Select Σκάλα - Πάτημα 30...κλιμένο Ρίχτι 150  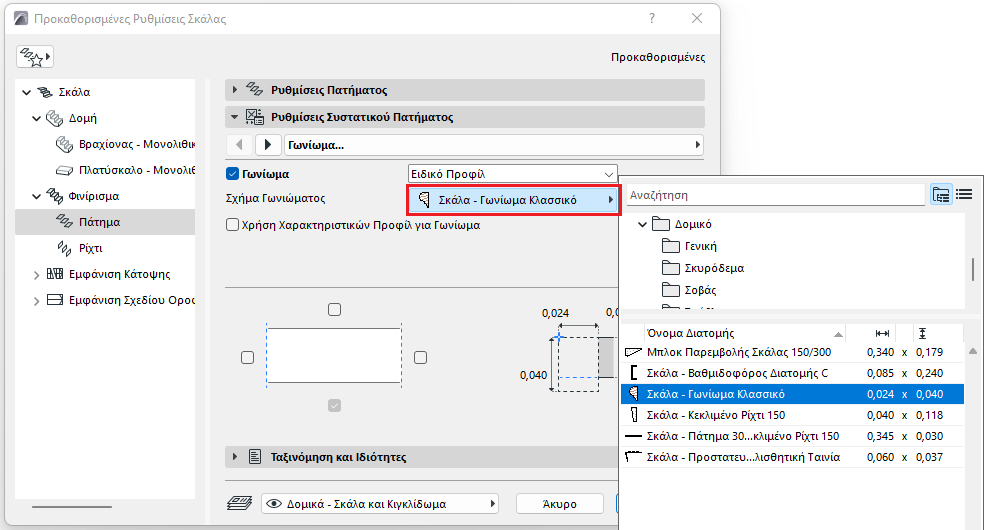(x=792, y=435)
